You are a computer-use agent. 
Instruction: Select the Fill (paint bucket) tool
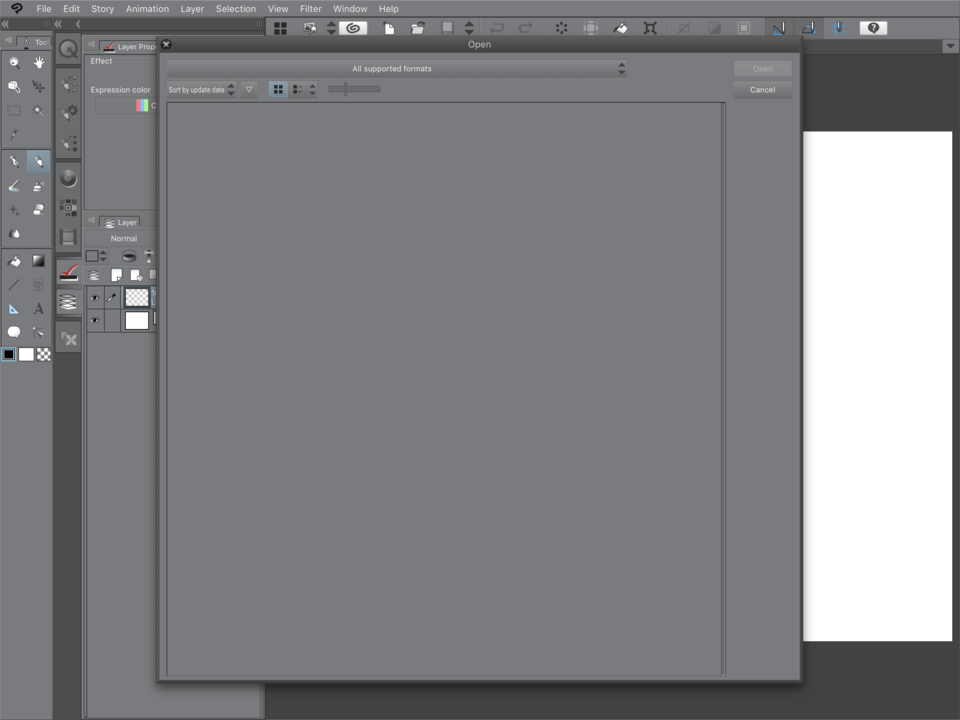(13, 260)
